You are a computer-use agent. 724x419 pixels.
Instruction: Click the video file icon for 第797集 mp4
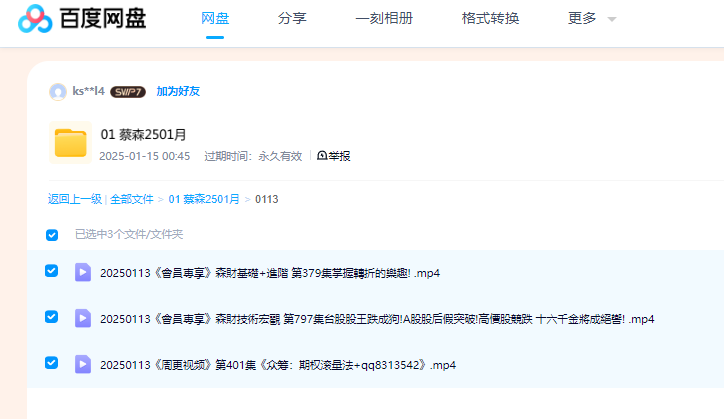pyautogui.click(x=83, y=318)
